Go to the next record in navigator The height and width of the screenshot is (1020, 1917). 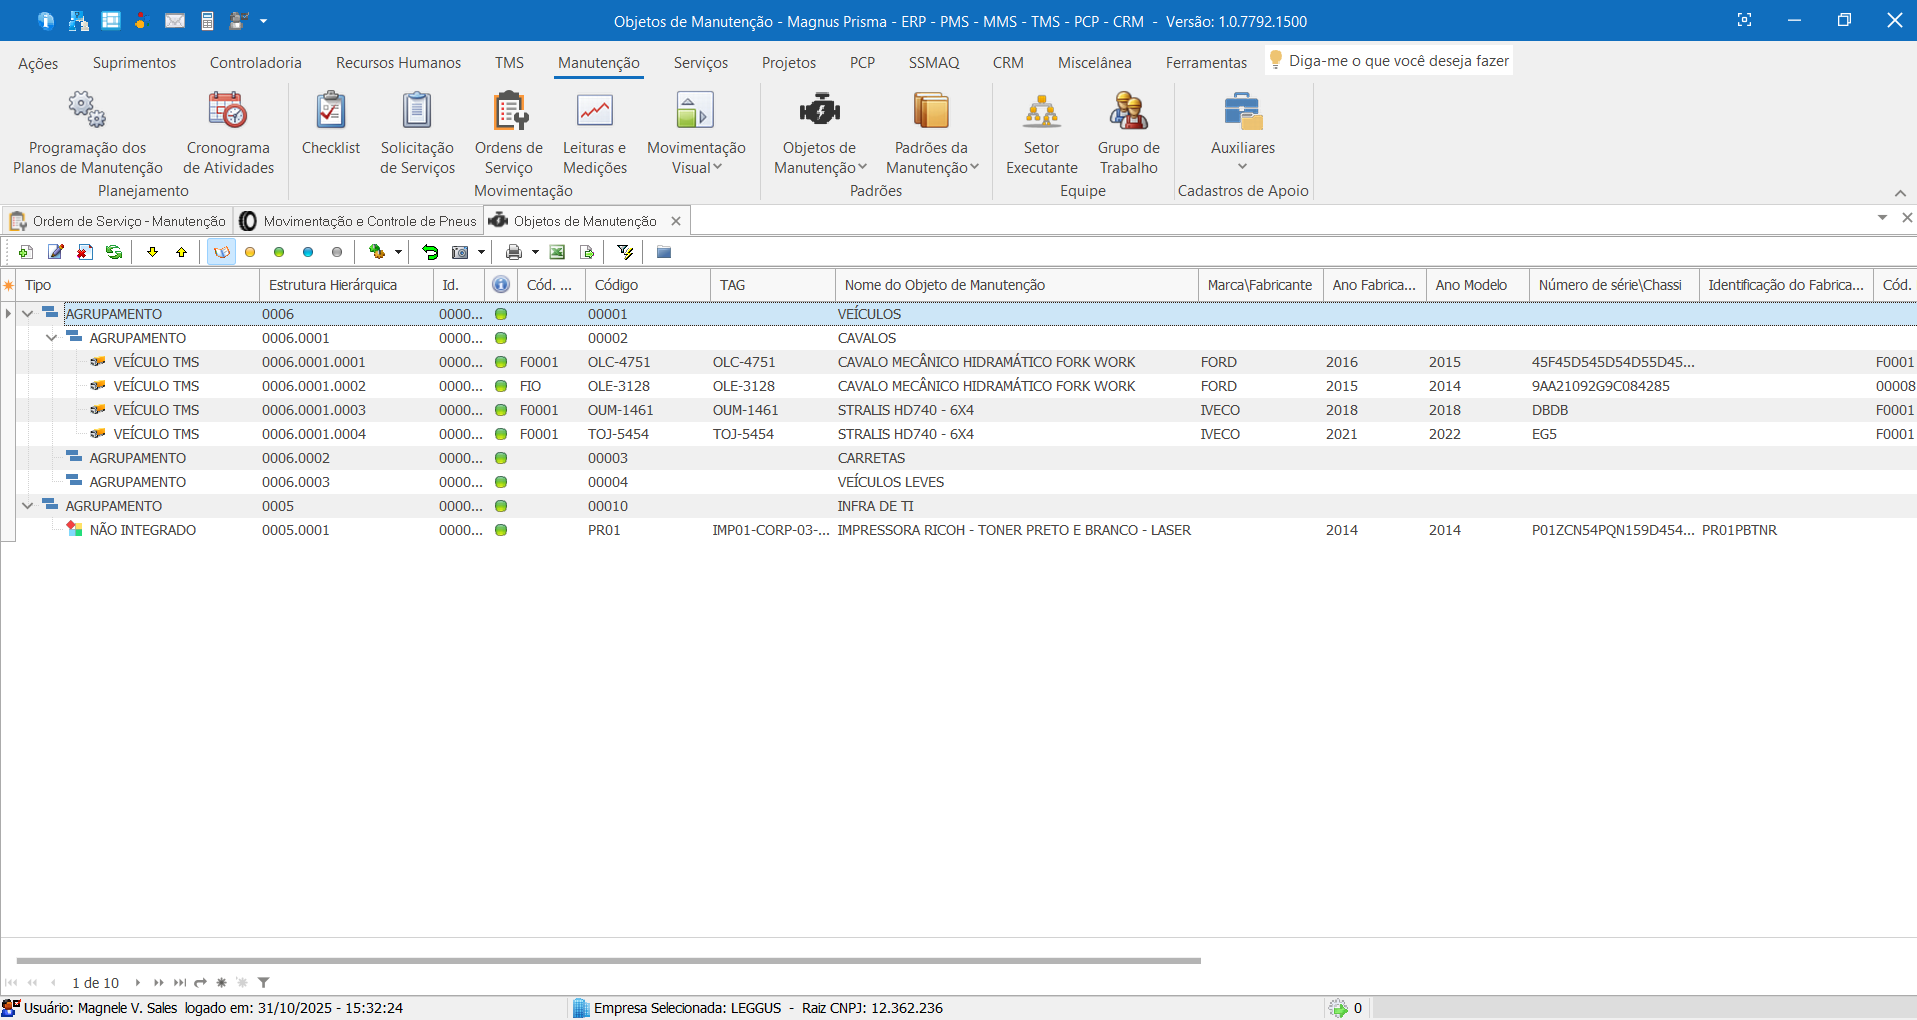click(x=138, y=983)
